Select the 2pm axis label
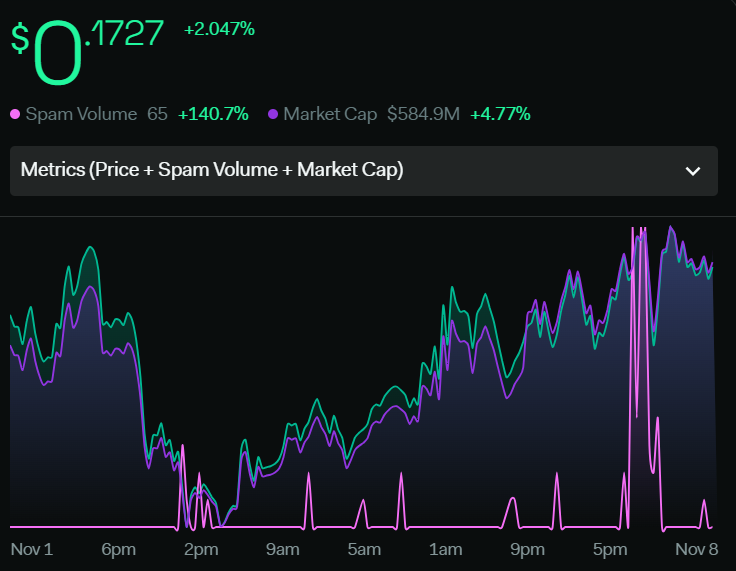 pyautogui.click(x=201, y=550)
